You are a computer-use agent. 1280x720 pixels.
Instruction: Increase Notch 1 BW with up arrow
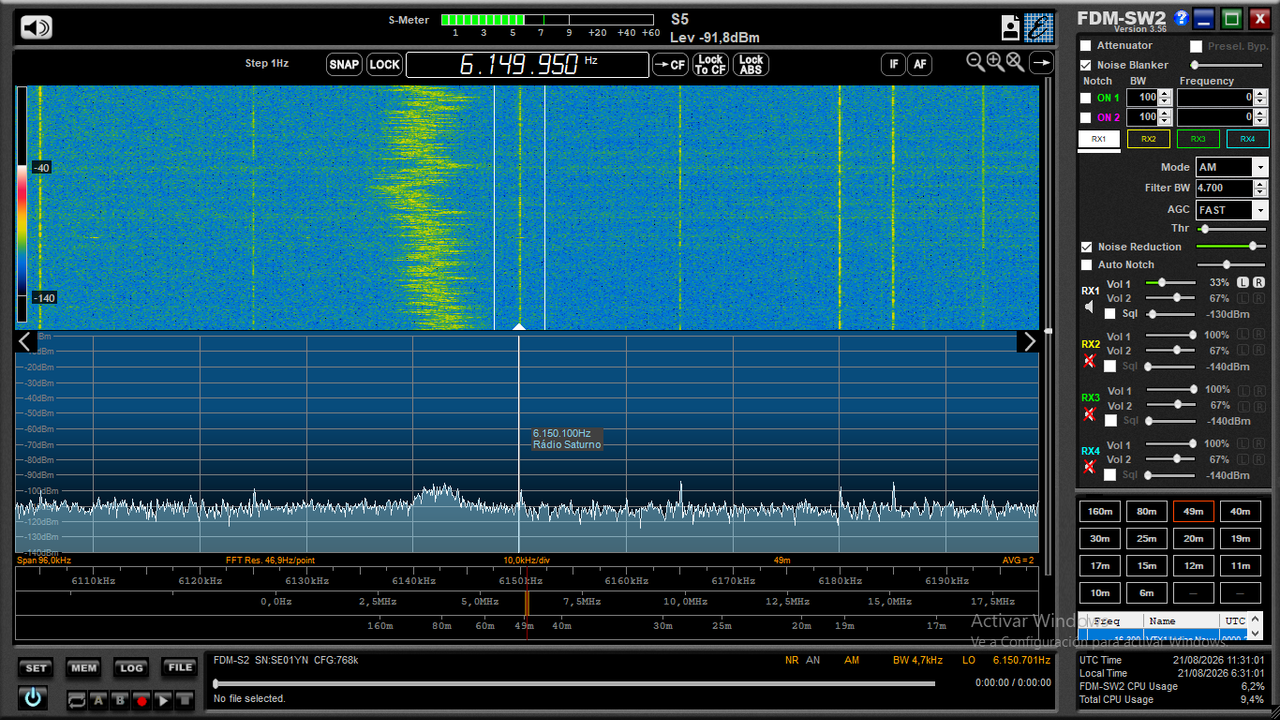(1165, 94)
